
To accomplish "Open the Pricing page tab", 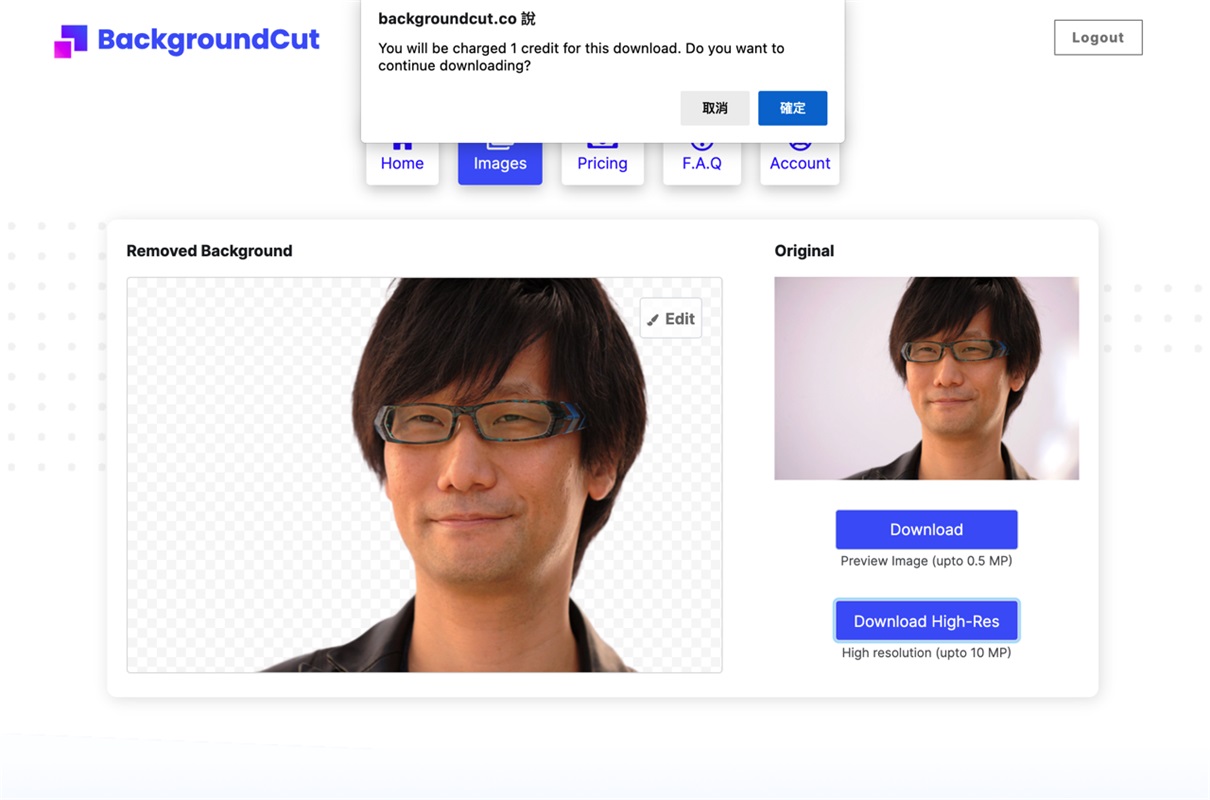I will click(x=602, y=163).
